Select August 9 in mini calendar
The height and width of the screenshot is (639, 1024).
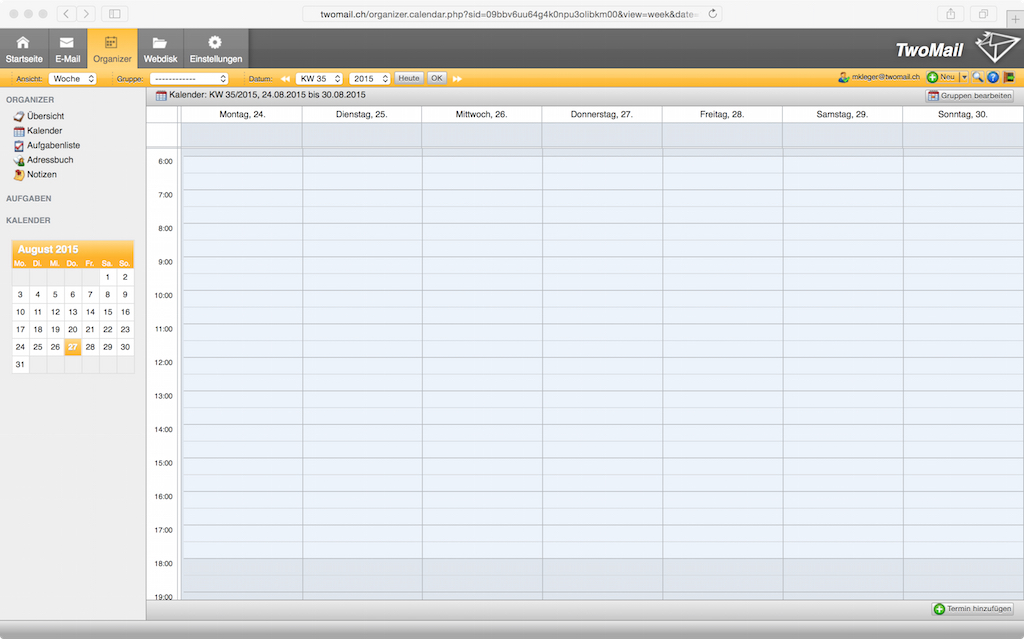pyautogui.click(x=125, y=295)
